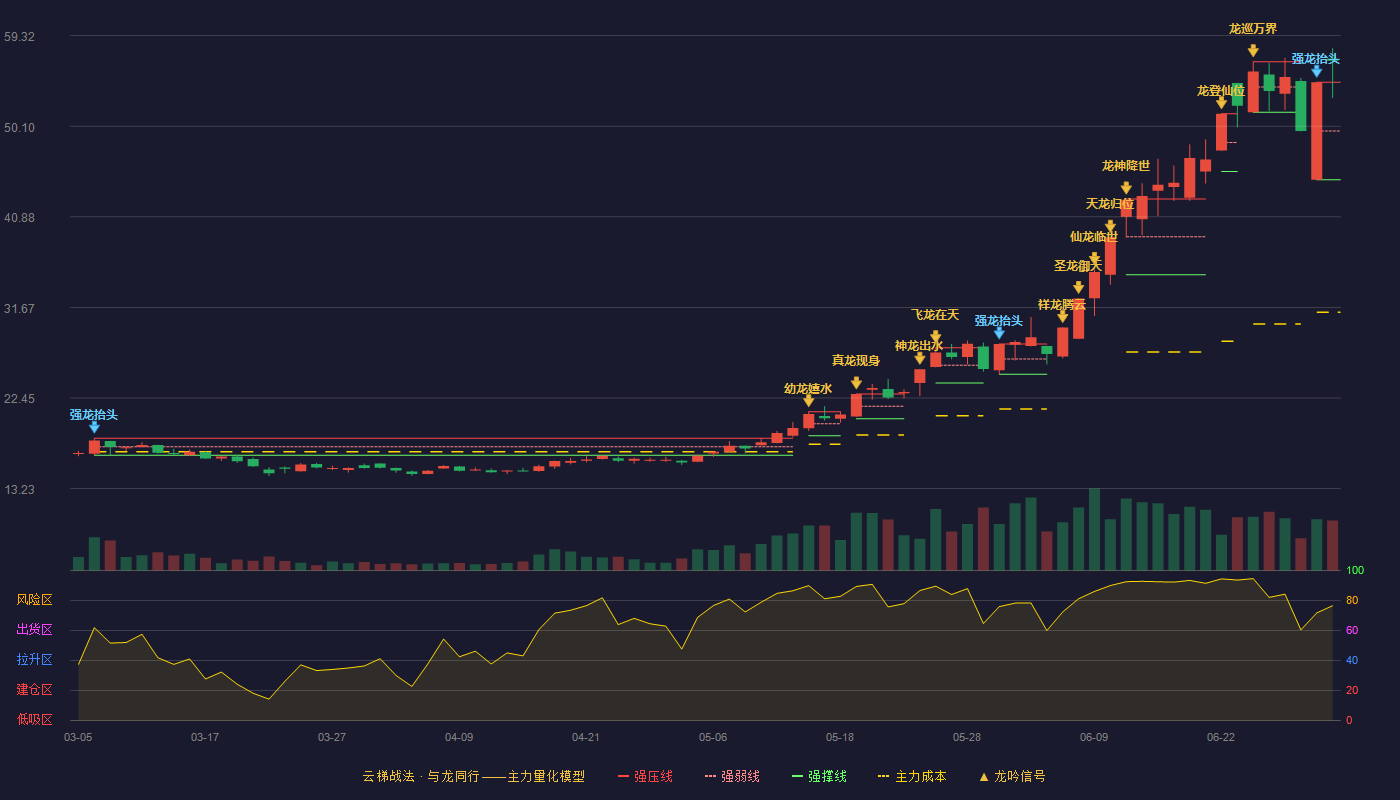Click the chart title 云梯战法 · 与龙同行——主力量化模型
Viewport: 1400px width, 800px height.
(x=474, y=776)
